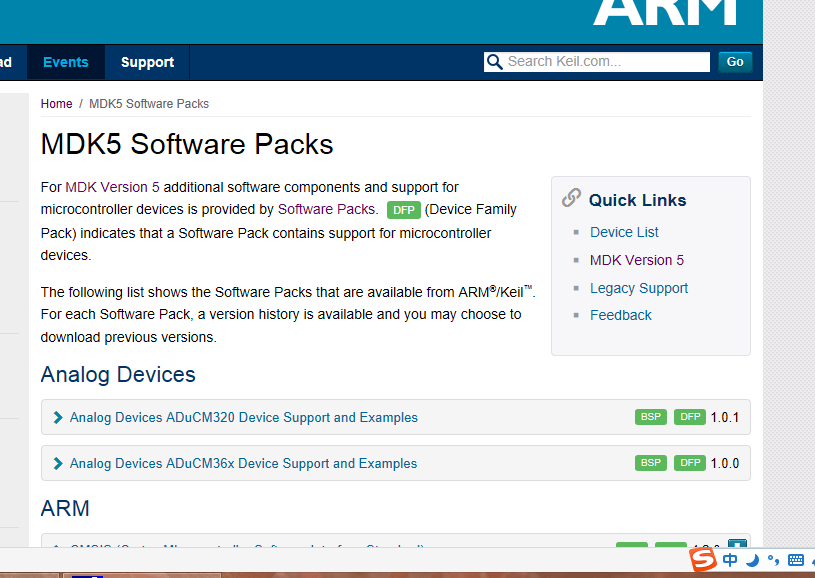Open Analog Devices ADuCM320 Device Support and Examples
The image size is (815, 578).
click(244, 417)
